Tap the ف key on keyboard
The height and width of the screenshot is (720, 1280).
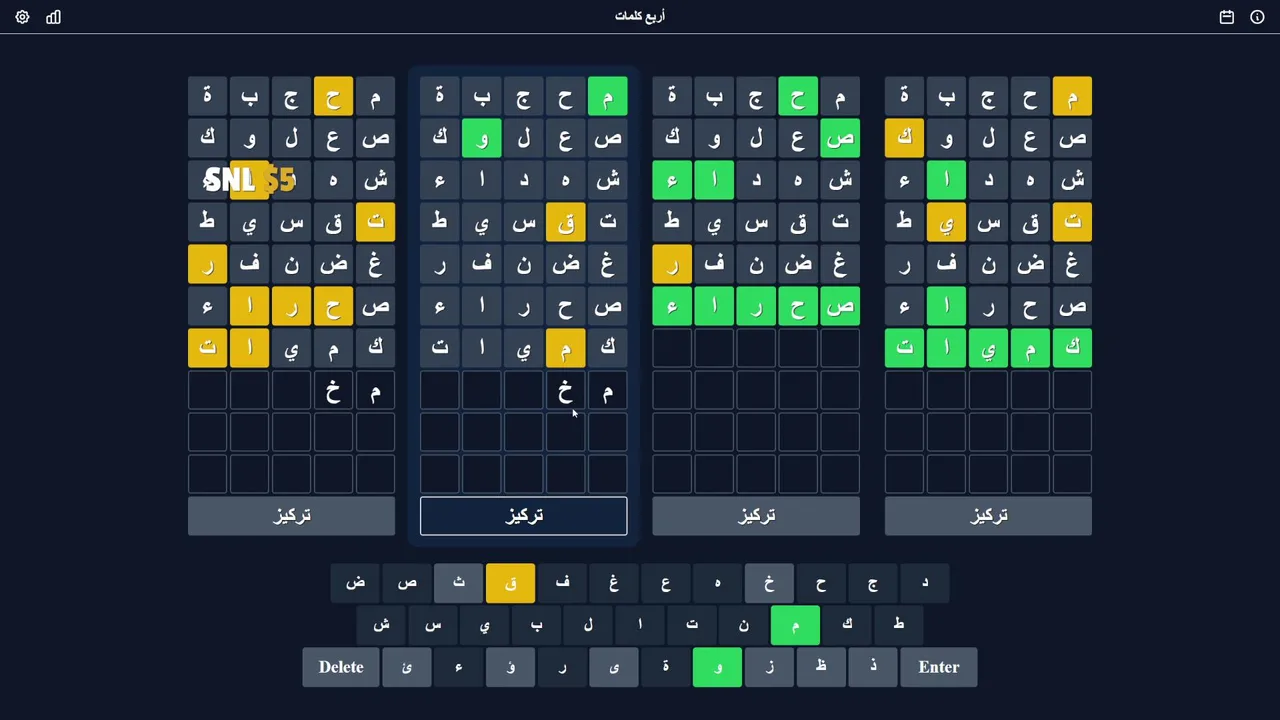click(x=563, y=583)
